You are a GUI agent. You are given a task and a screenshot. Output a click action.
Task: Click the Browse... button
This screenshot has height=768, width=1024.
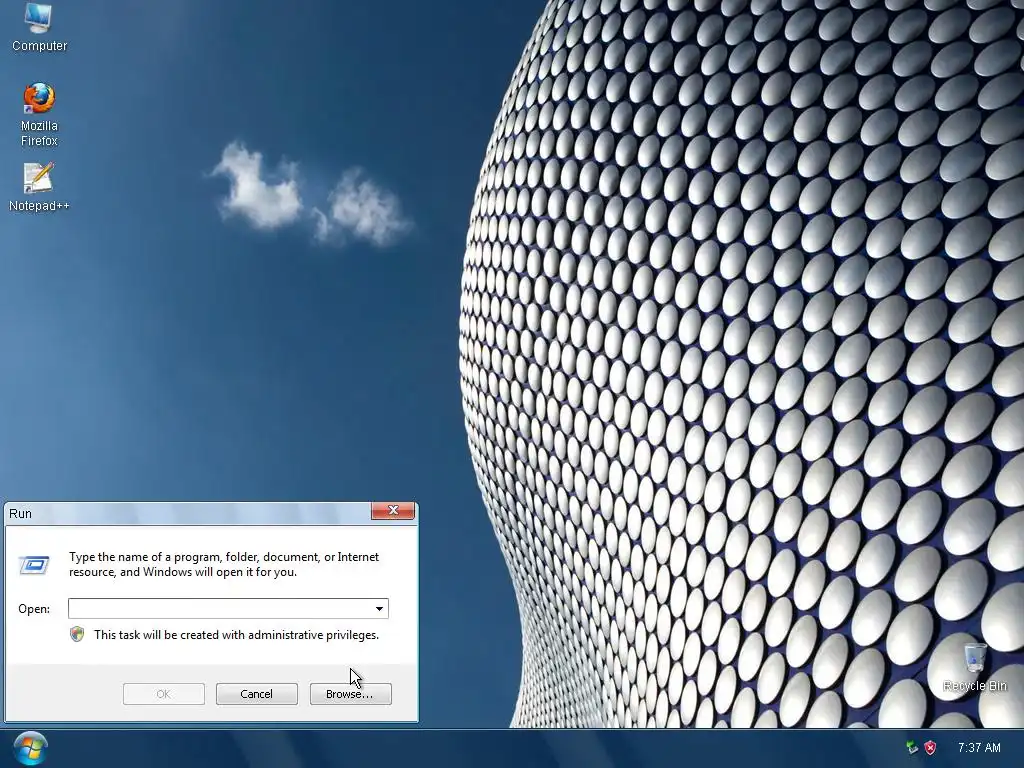pyautogui.click(x=350, y=694)
